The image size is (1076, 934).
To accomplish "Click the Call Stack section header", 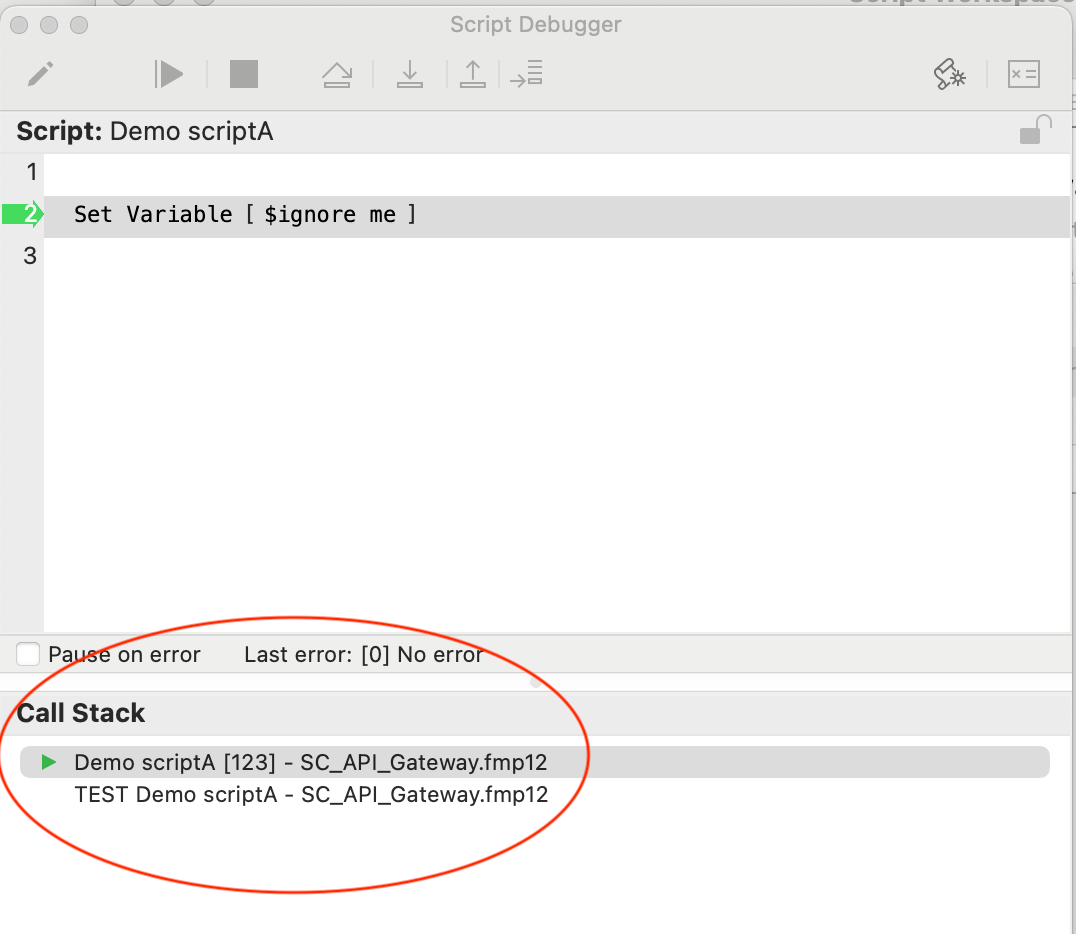I will tap(81, 713).
